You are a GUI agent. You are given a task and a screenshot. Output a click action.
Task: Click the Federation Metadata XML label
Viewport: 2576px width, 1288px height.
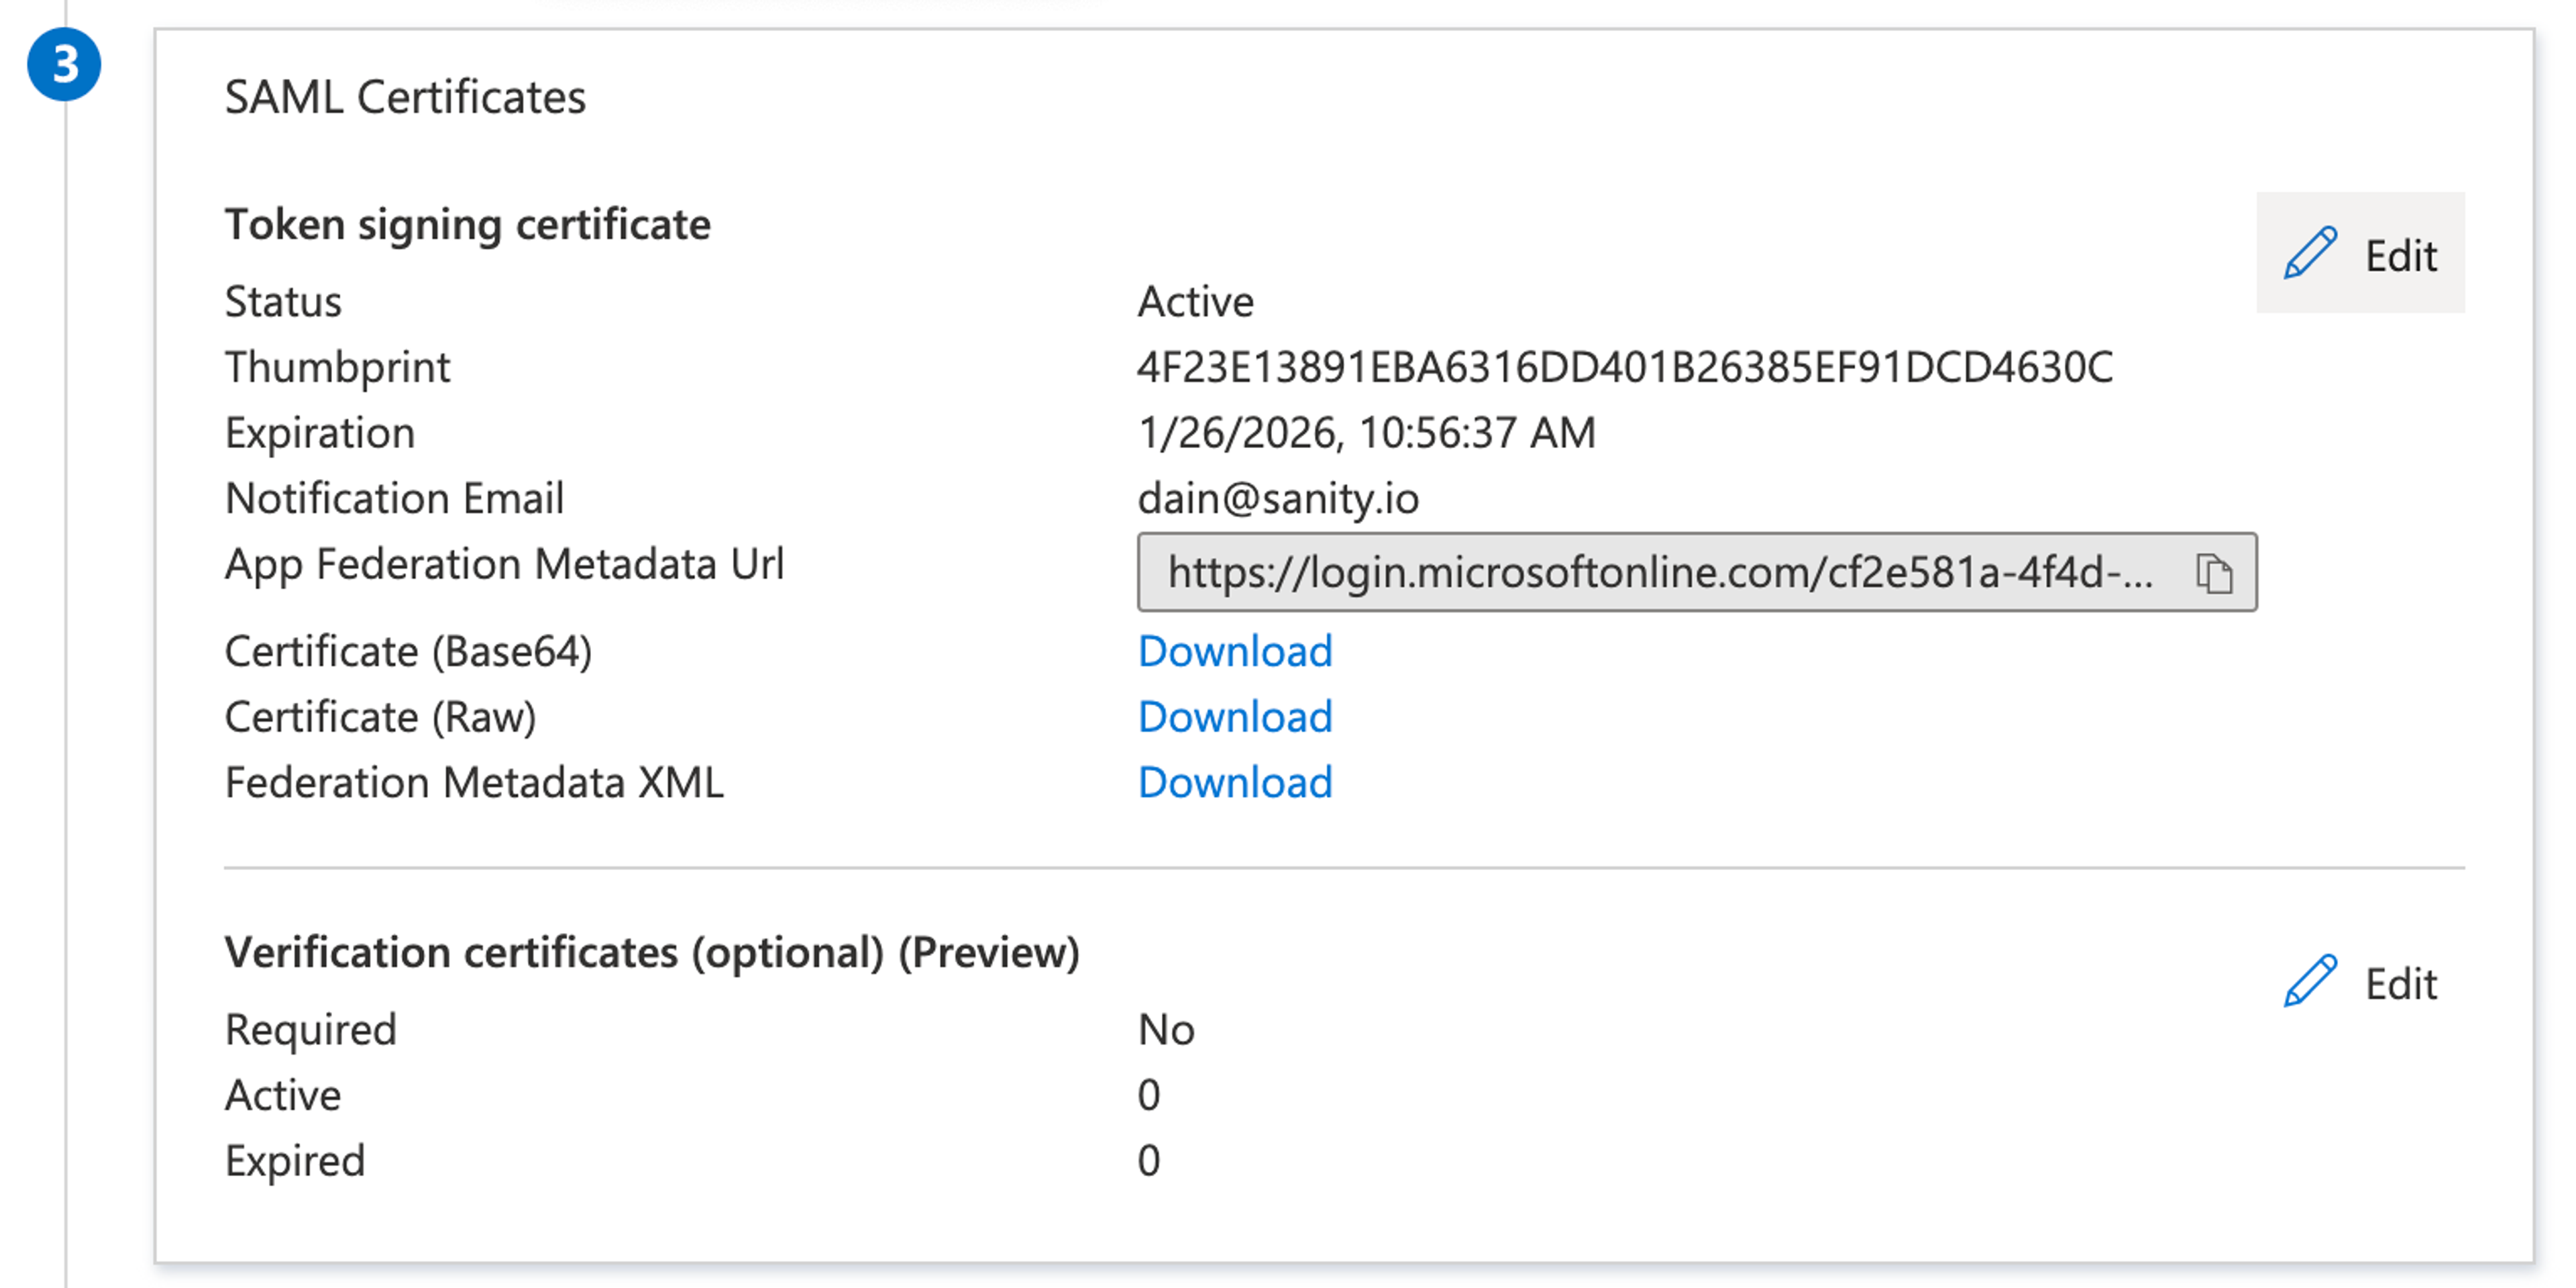[474, 782]
